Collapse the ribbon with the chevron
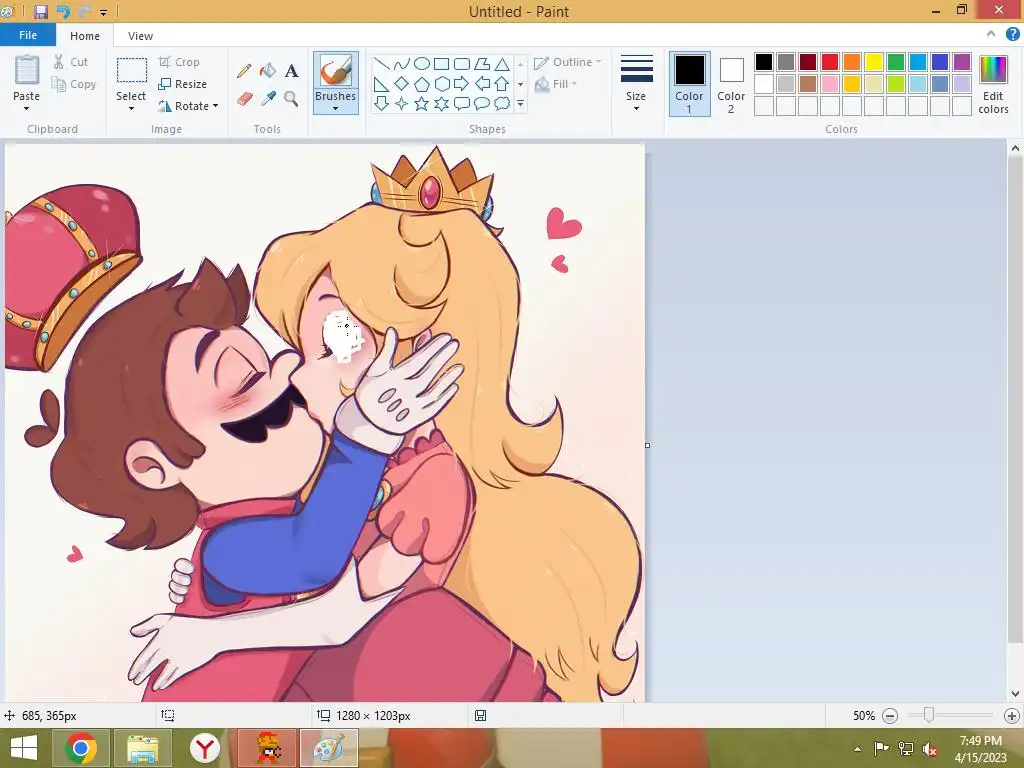Image resolution: width=1024 pixels, height=768 pixels. pyautogui.click(x=991, y=35)
